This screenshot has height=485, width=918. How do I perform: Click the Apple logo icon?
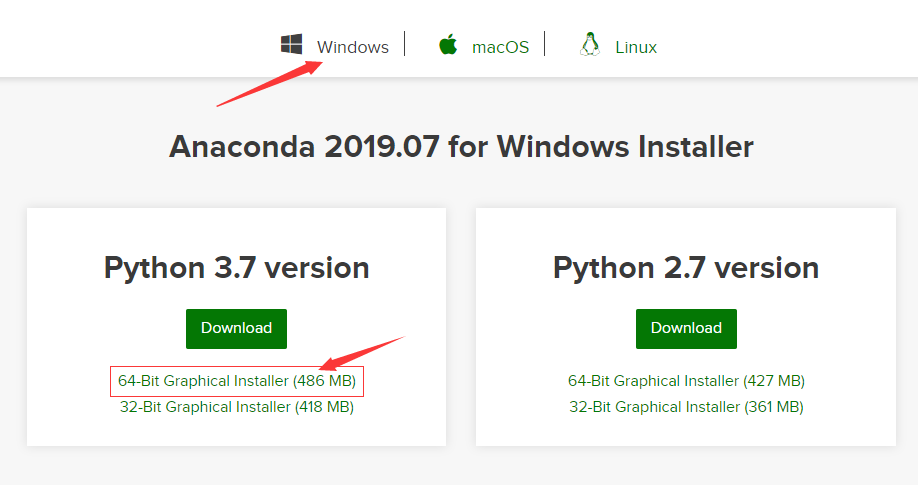(x=448, y=45)
